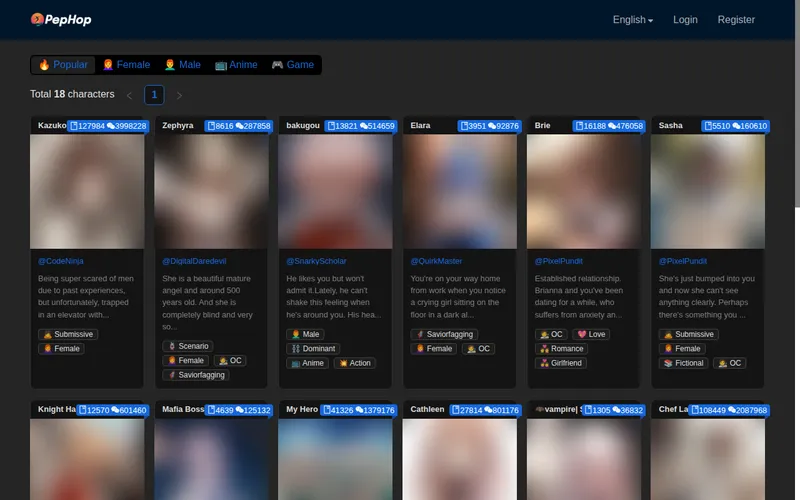Open Sasha character image
800x500 pixels.
pos(708,191)
